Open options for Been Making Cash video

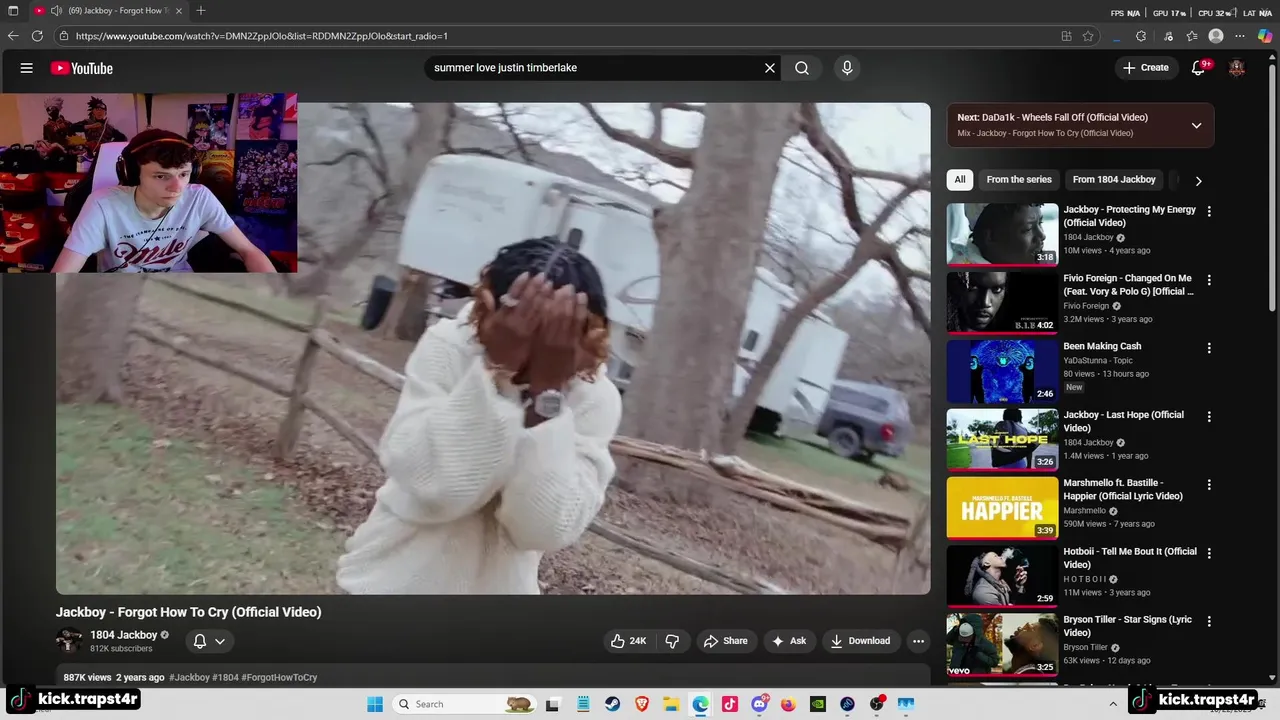(x=1209, y=348)
